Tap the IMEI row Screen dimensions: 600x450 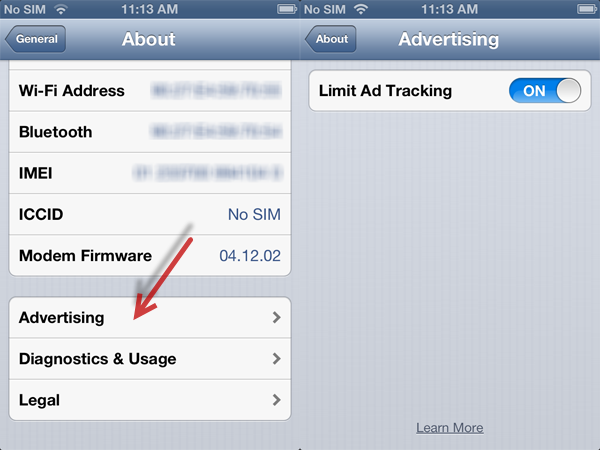[x=150, y=173]
